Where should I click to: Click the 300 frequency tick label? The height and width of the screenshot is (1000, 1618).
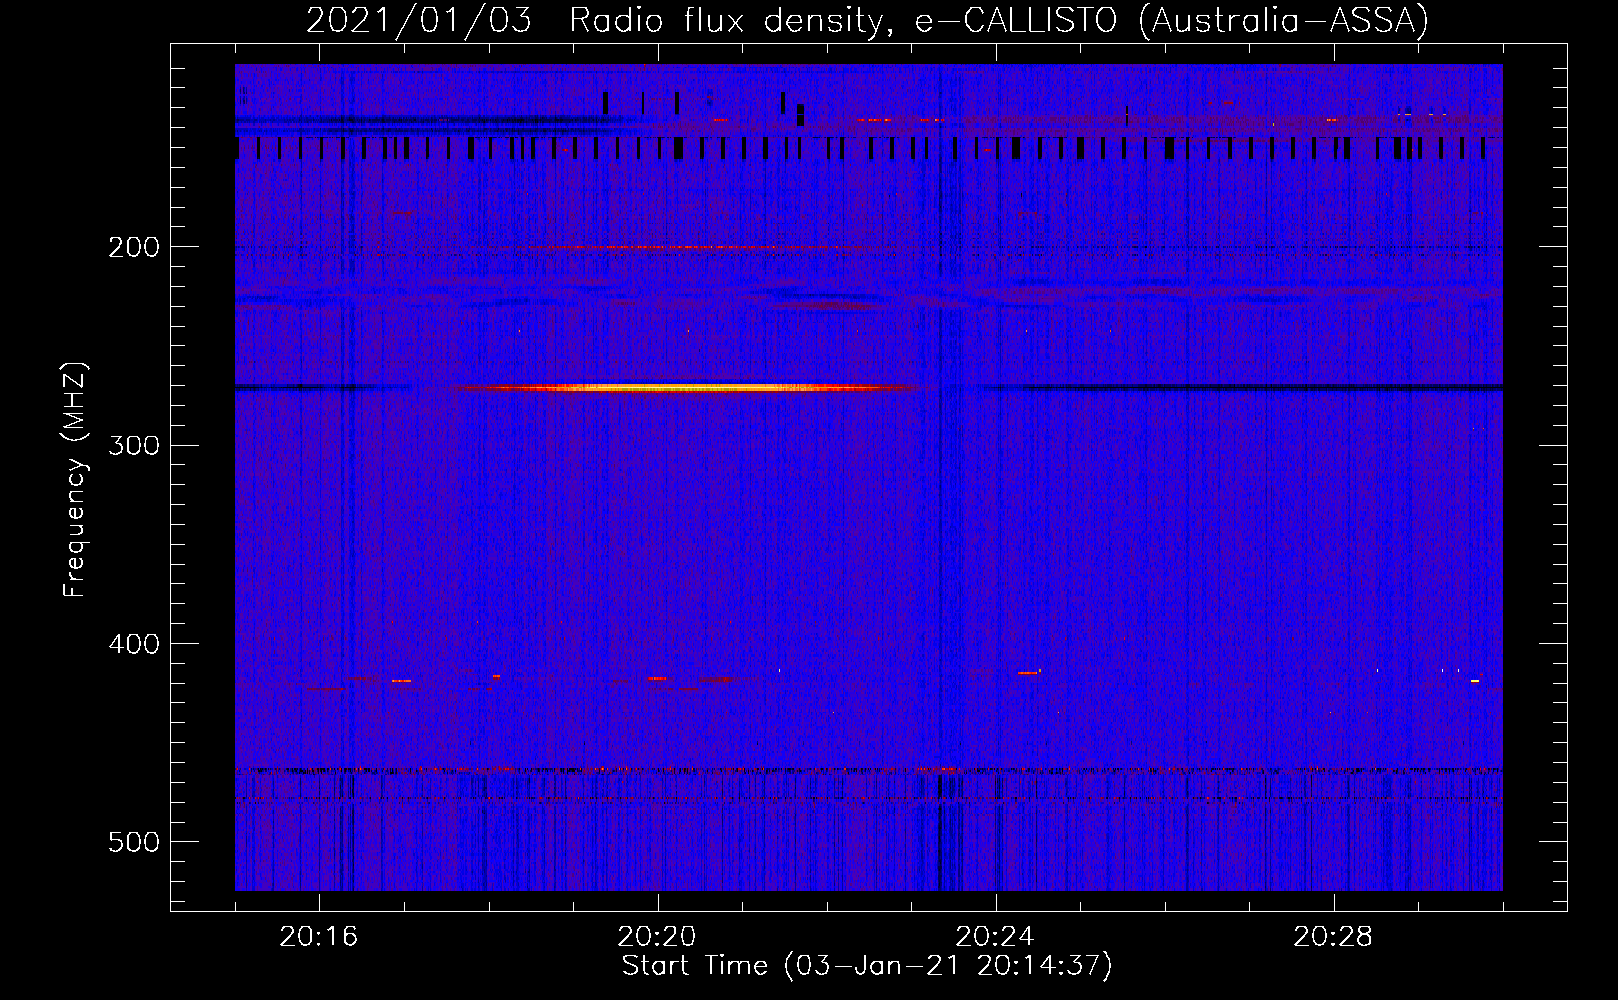[x=134, y=445]
